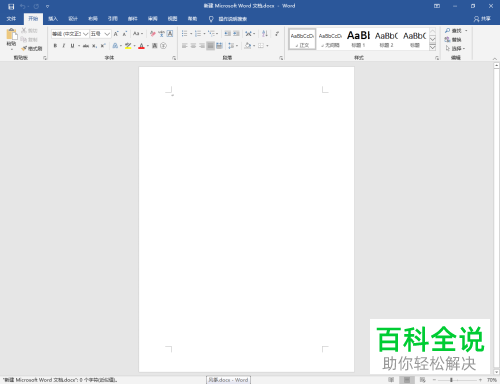Click the Select button in editing group
The width and height of the screenshot is (500, 384).
(x=455, y=49)
